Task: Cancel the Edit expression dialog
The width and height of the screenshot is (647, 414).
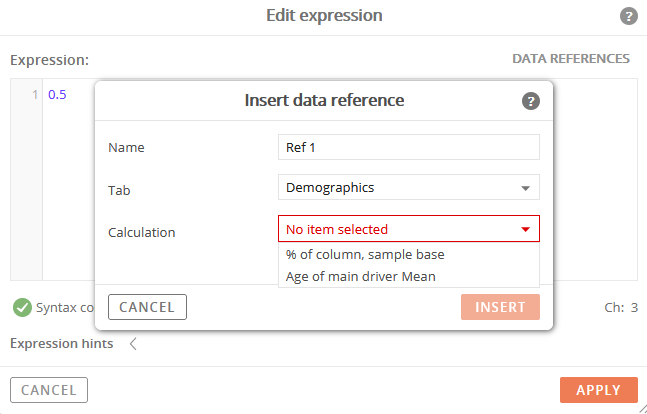Action: [x=49, y=390]
